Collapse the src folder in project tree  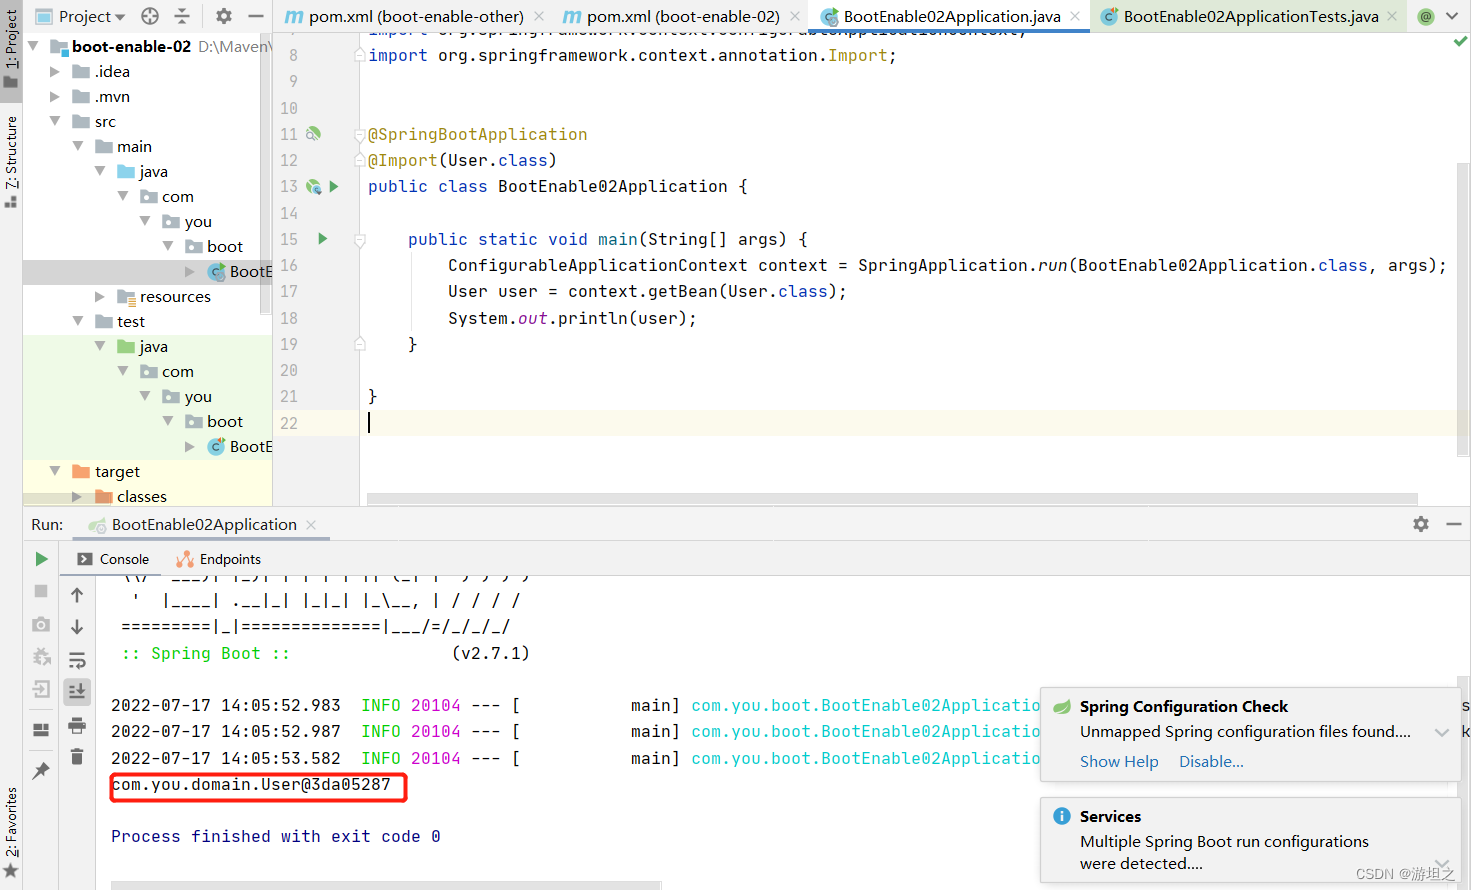point(57,121)
